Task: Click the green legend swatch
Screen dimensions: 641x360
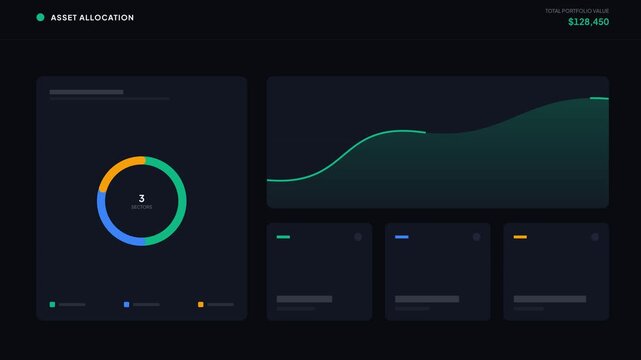Action: pyautogui.click(x=52, y=304)
